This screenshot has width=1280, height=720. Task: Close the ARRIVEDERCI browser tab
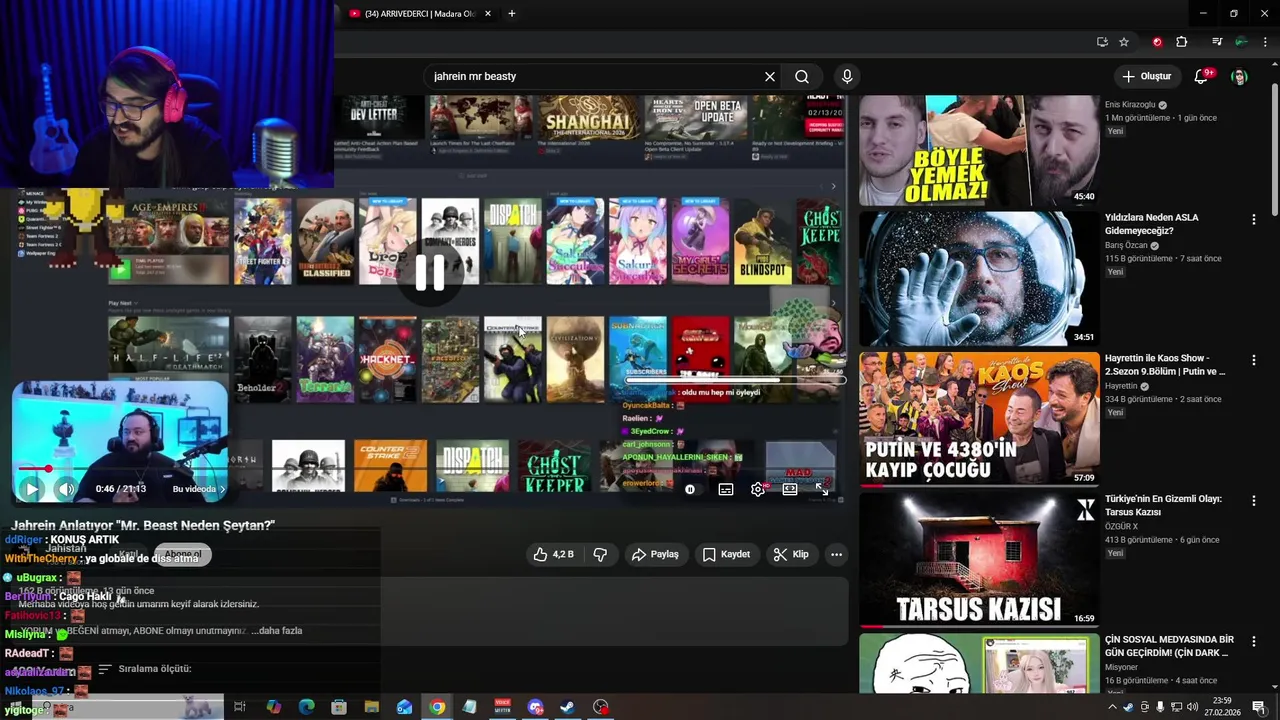pyautogui.click(x=488, y=13)
